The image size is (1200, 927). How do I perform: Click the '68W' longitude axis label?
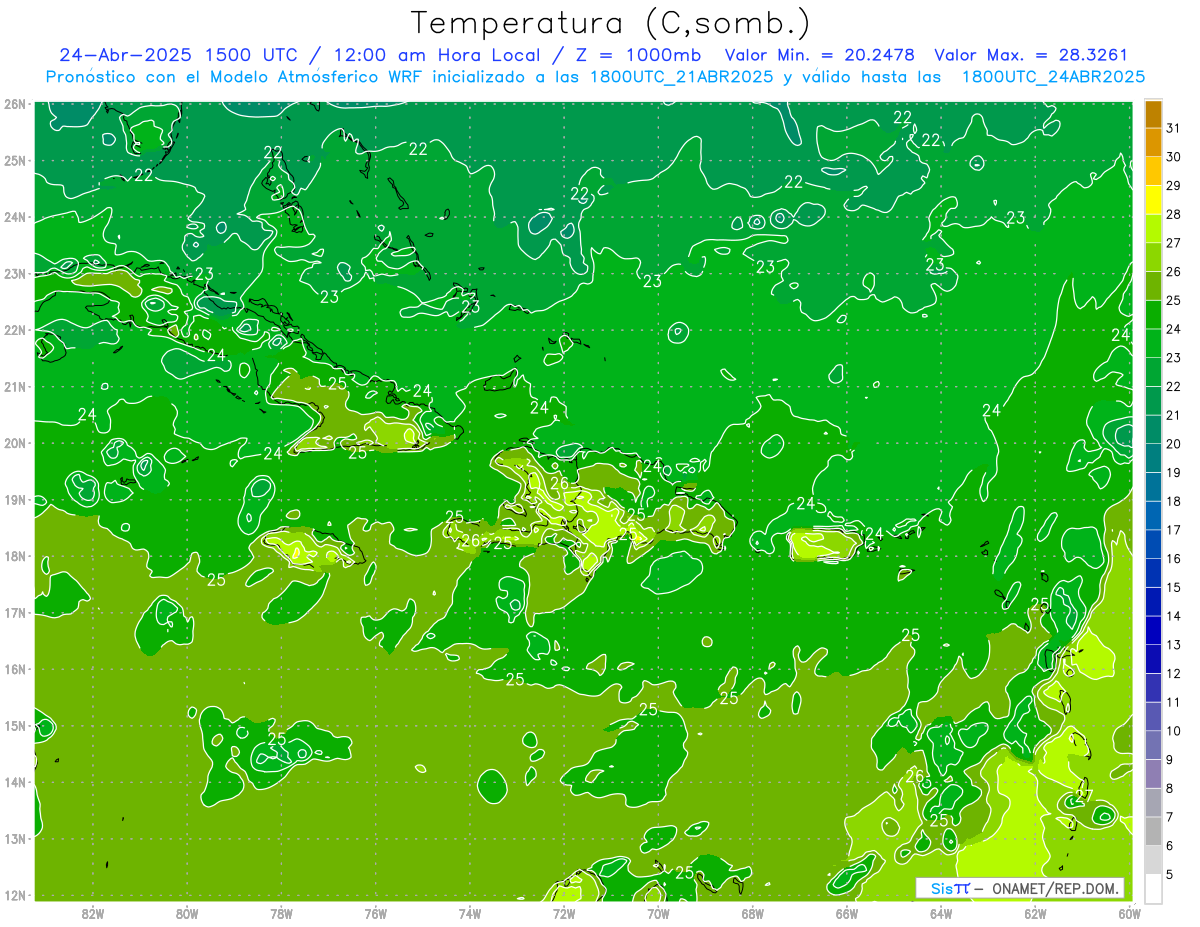click(752, 914)
